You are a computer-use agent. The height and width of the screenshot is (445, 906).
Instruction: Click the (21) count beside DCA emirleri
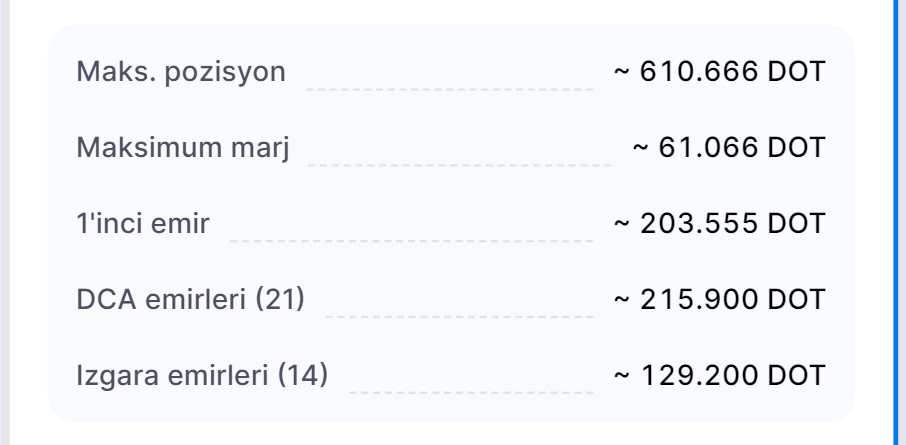click(282, 299)
